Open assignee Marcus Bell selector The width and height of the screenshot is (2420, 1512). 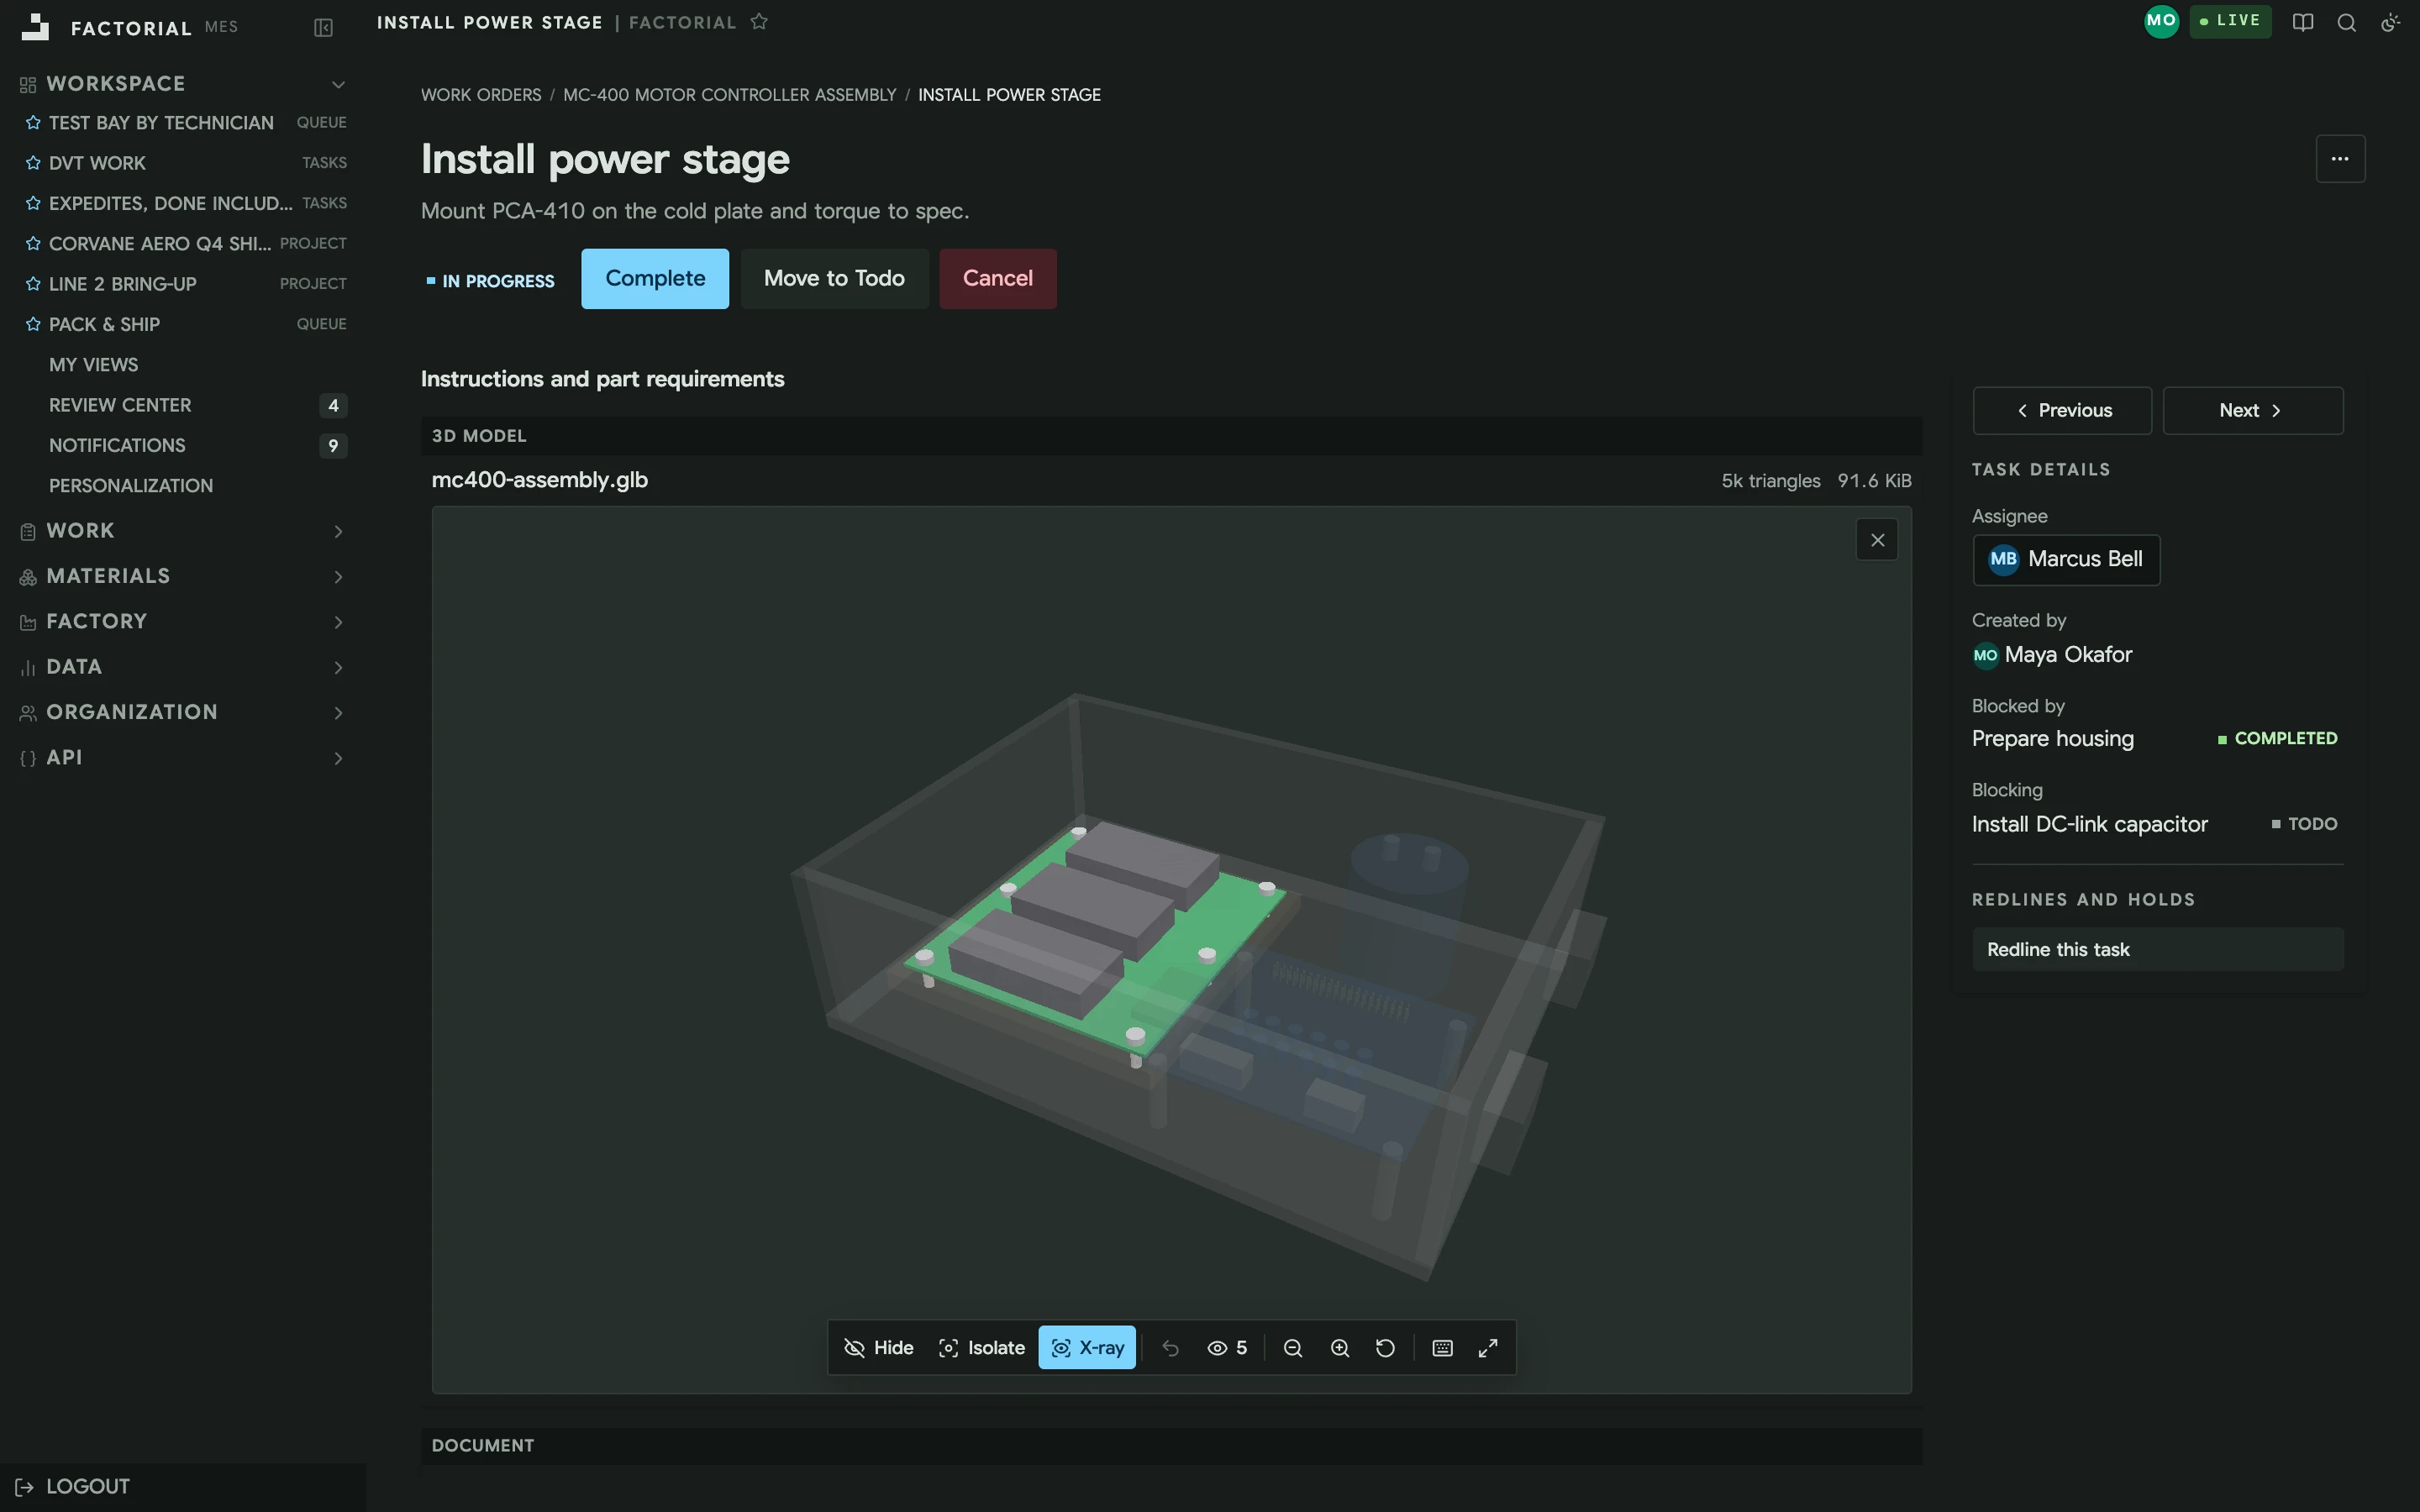tap(2066, 560)
